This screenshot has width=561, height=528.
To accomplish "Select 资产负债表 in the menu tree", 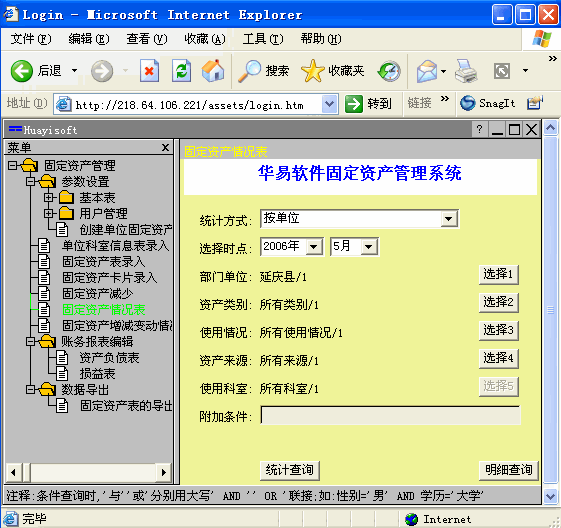I will pyautogui.click(x=109, y=357).
